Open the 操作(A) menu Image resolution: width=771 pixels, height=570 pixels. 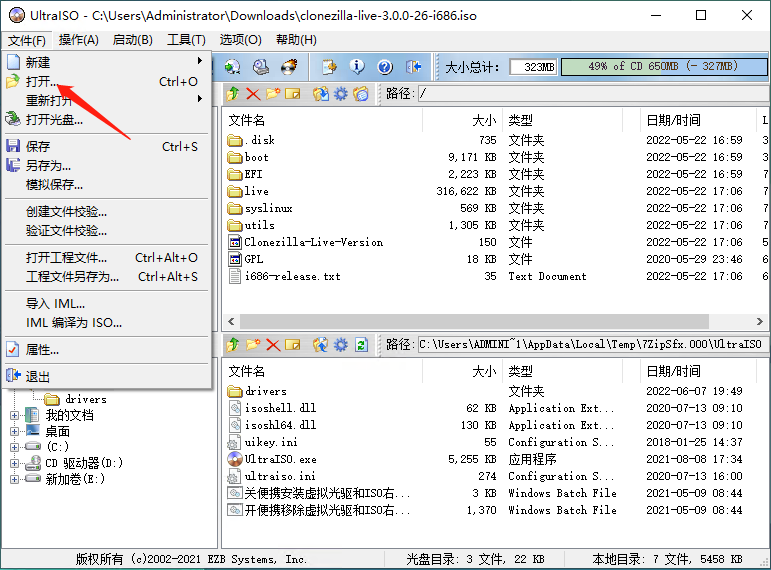tap(79, 40)
